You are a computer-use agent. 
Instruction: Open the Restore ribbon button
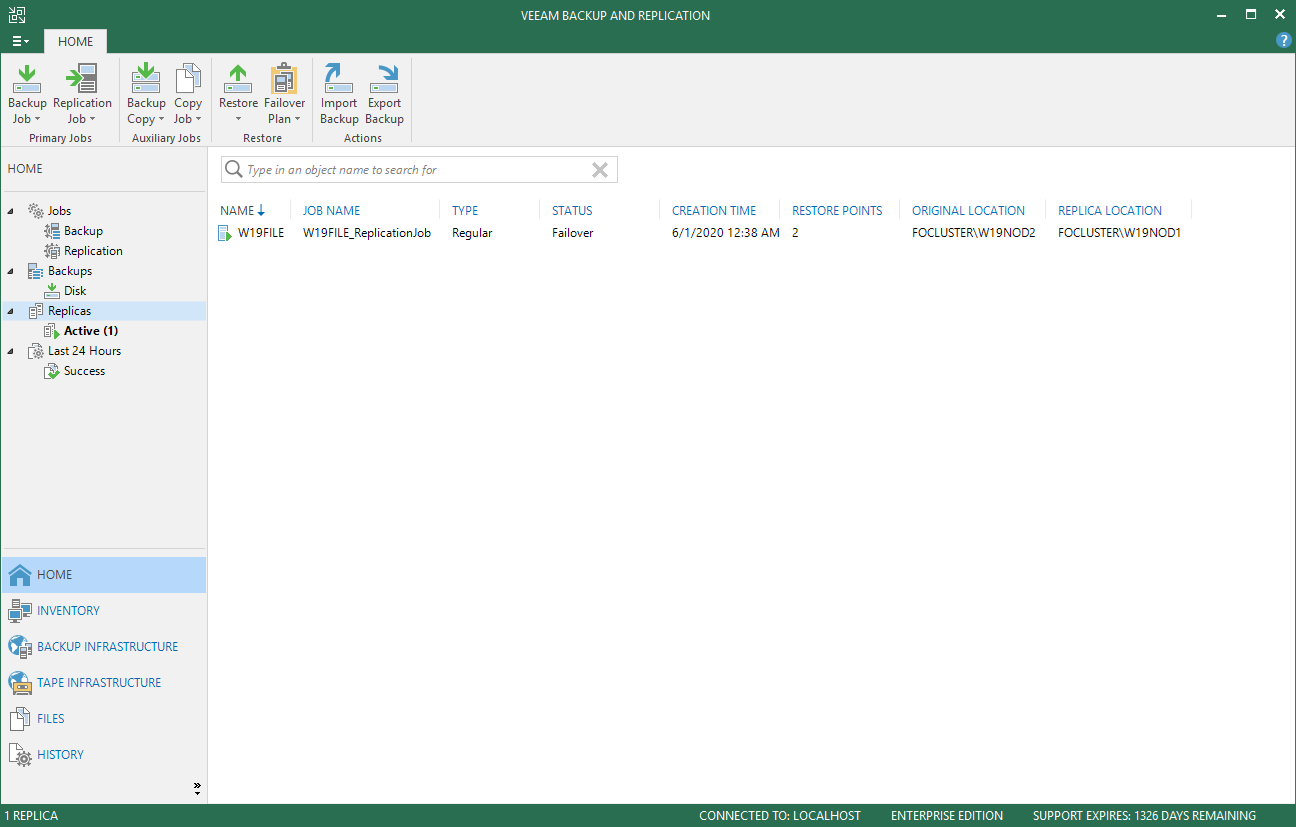pos(238,95)
